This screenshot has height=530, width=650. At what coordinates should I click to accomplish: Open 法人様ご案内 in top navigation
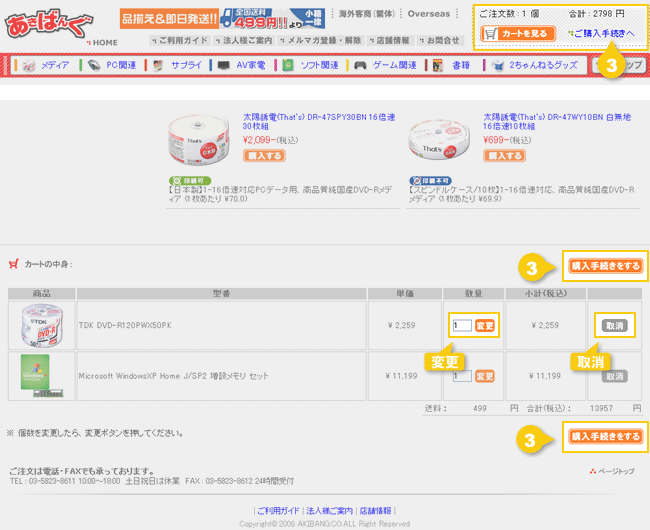[x=244, y=41]
